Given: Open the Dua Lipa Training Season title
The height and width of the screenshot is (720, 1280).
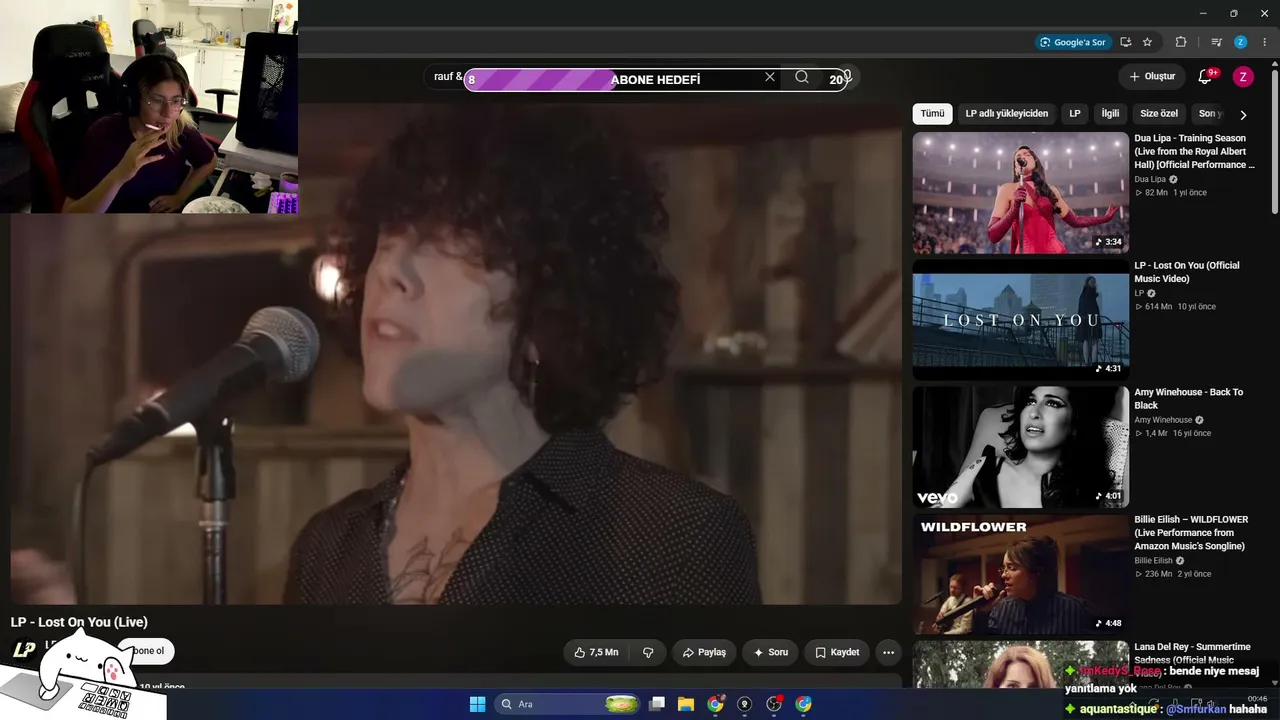Looking at the screenshot, I should pyautogui.click(x=1195, y=151).
